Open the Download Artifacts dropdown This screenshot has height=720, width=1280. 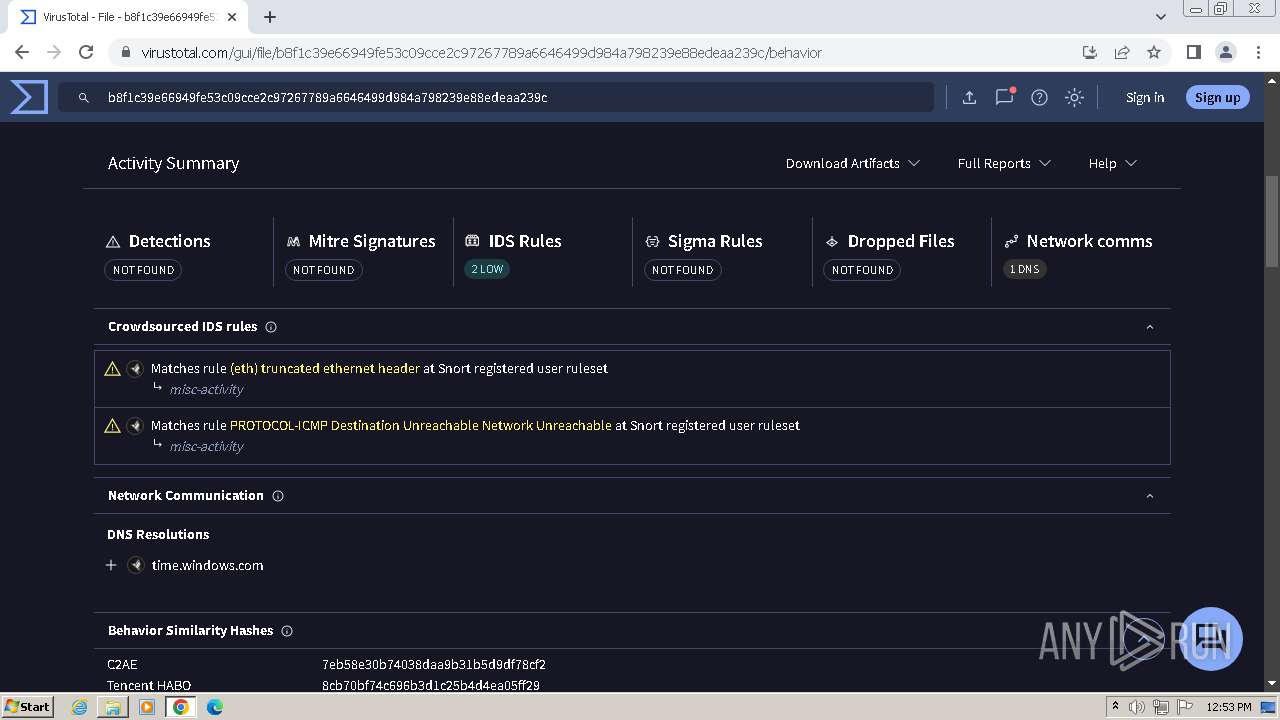852,163
